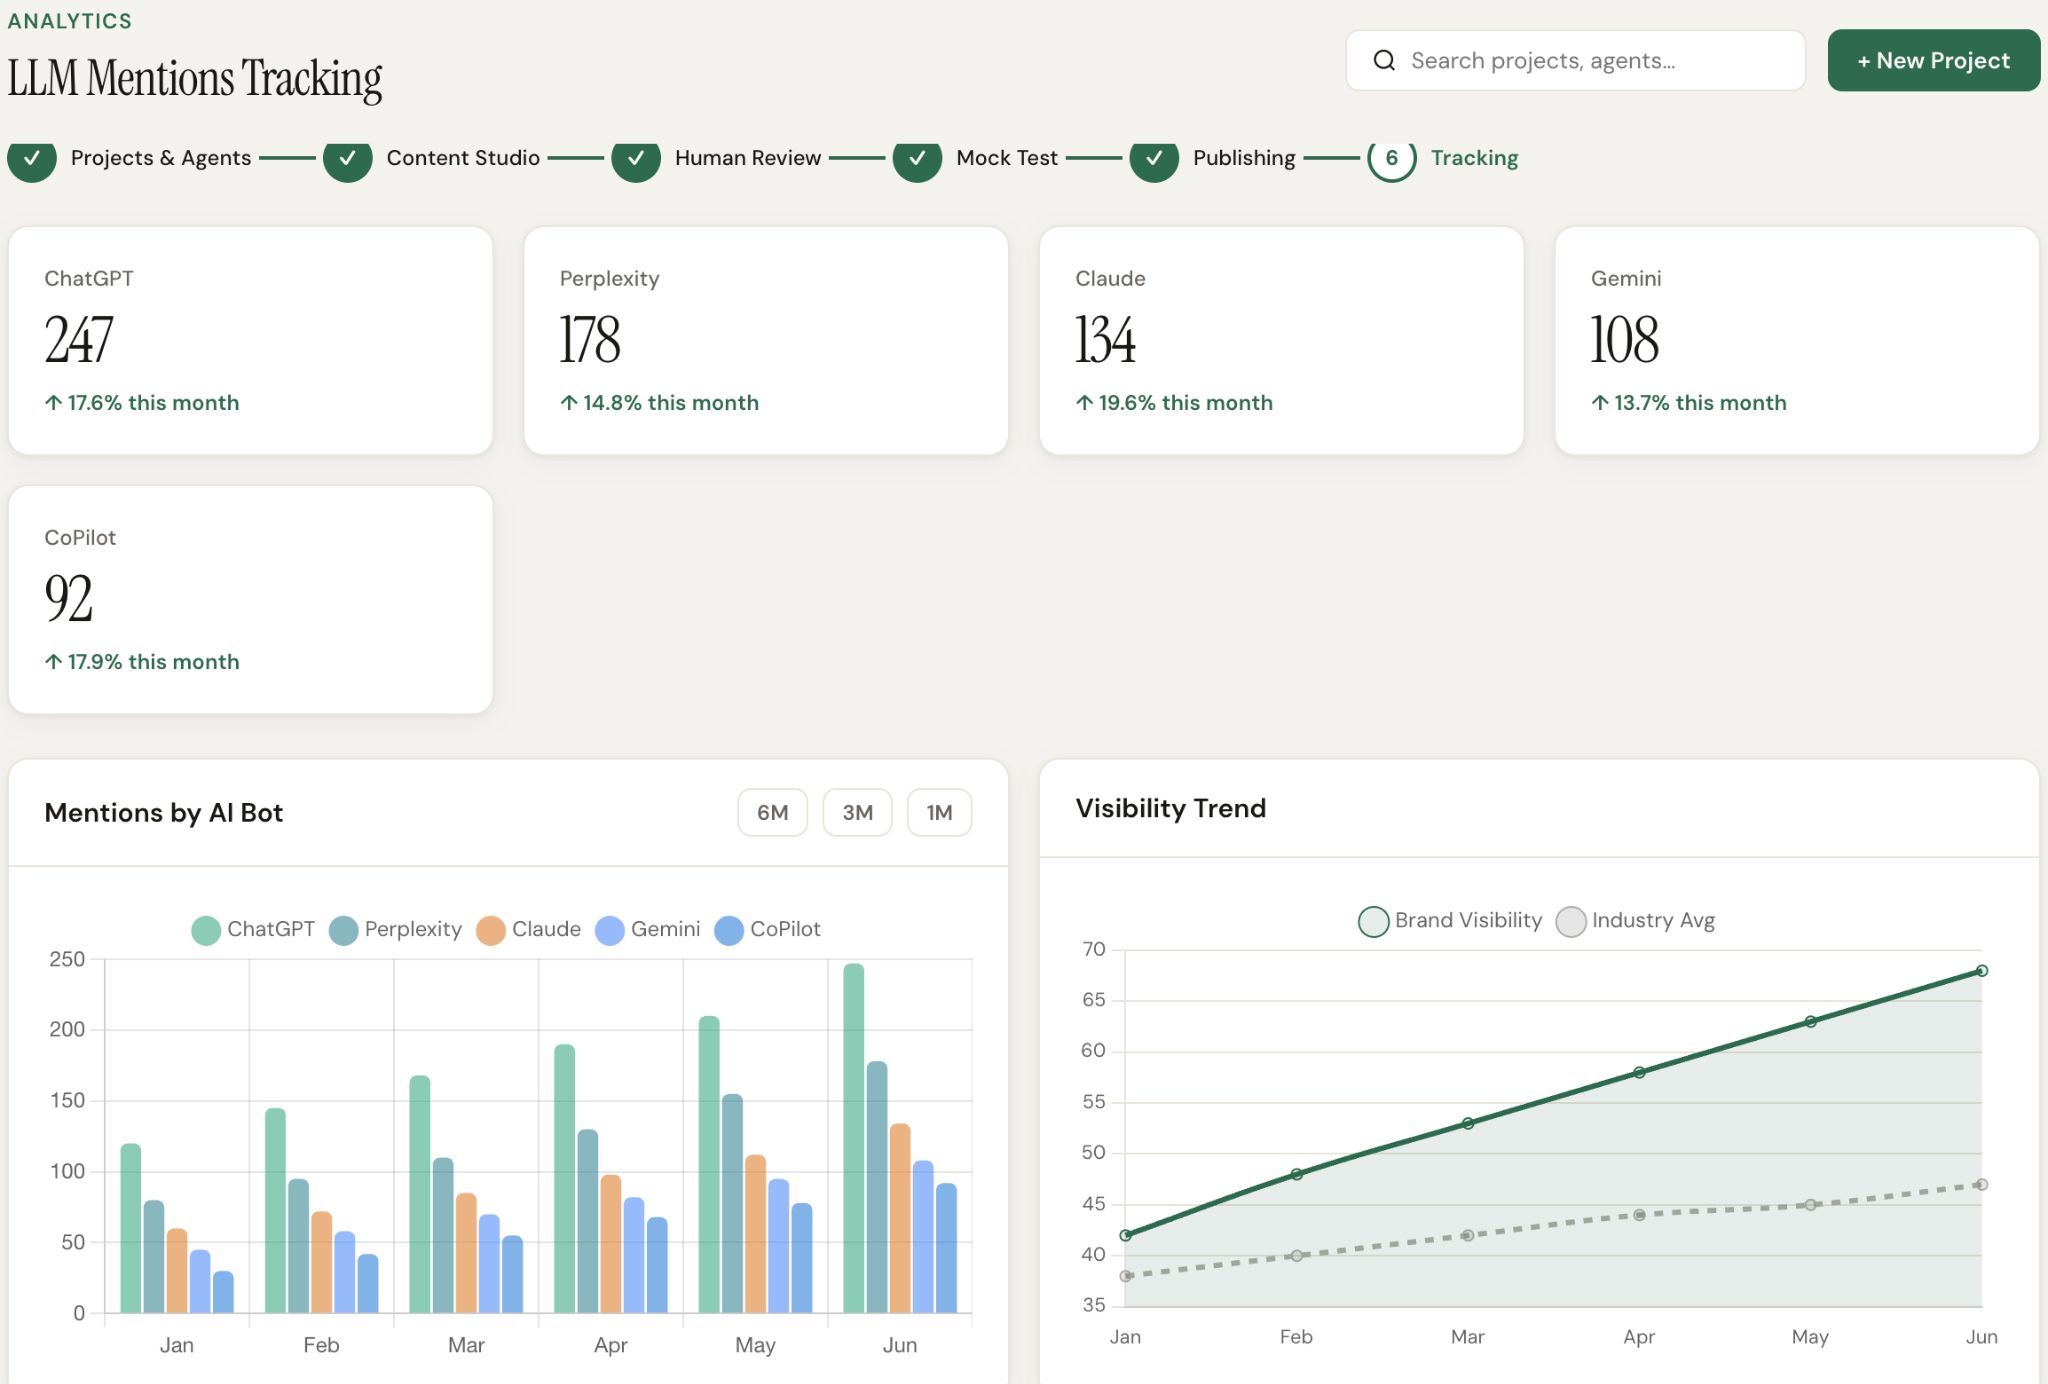The height and width of the screenshot is (1384, 2048).
Task: Open the Perplexity mentions card
Action: click(x=766, y=341)
